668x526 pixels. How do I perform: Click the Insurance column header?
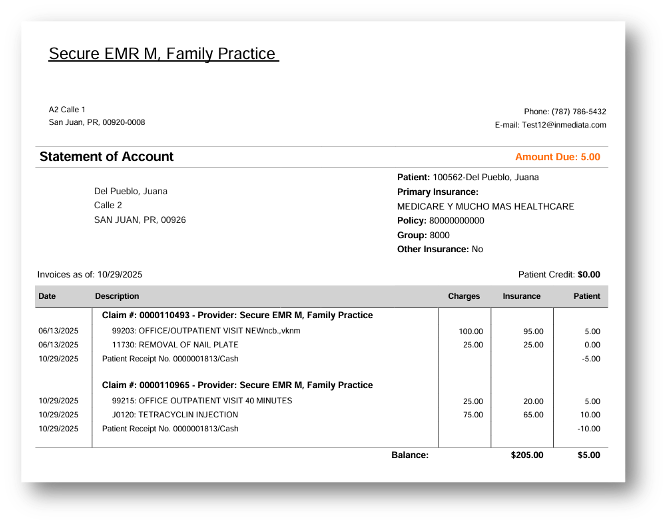coord(521,296)
